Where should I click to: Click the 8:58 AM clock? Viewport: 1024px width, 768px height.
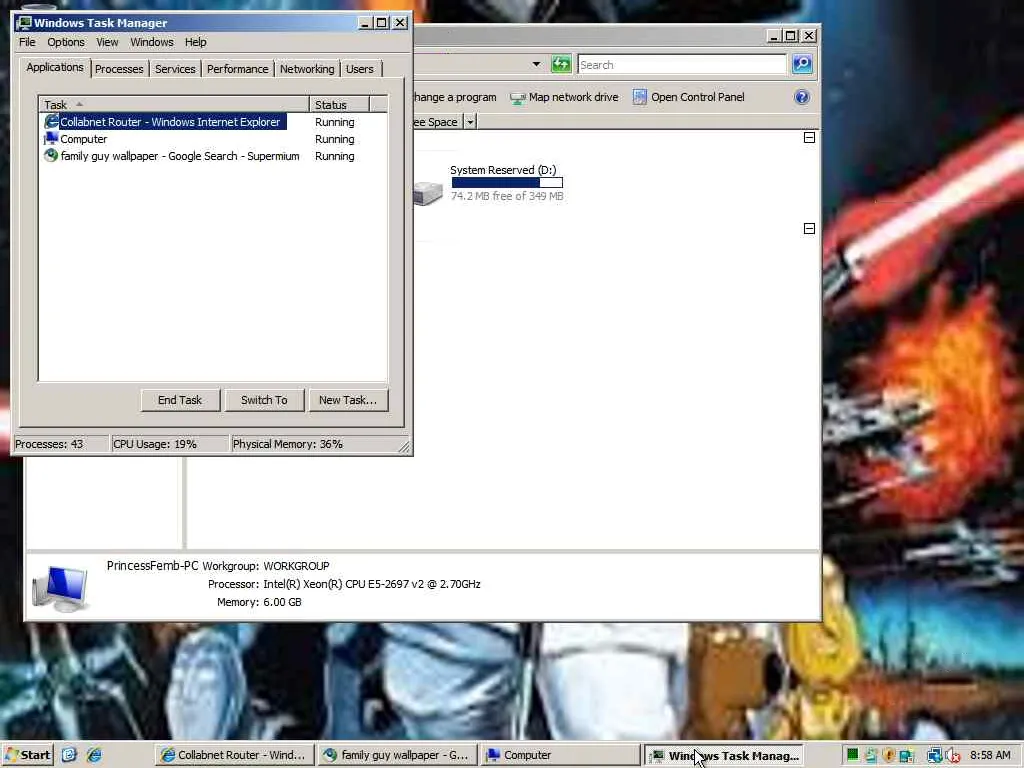pos(990,755)
